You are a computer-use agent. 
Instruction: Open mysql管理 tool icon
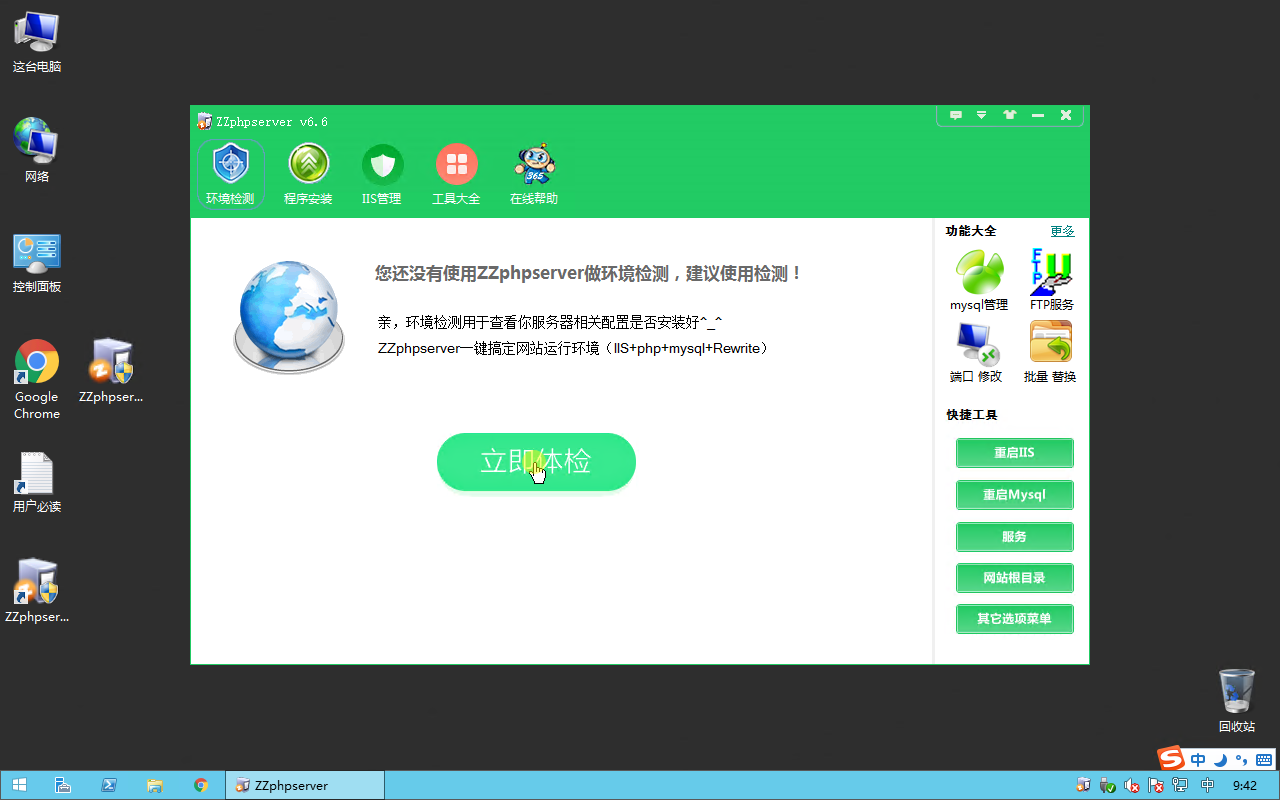pos(979,279)
